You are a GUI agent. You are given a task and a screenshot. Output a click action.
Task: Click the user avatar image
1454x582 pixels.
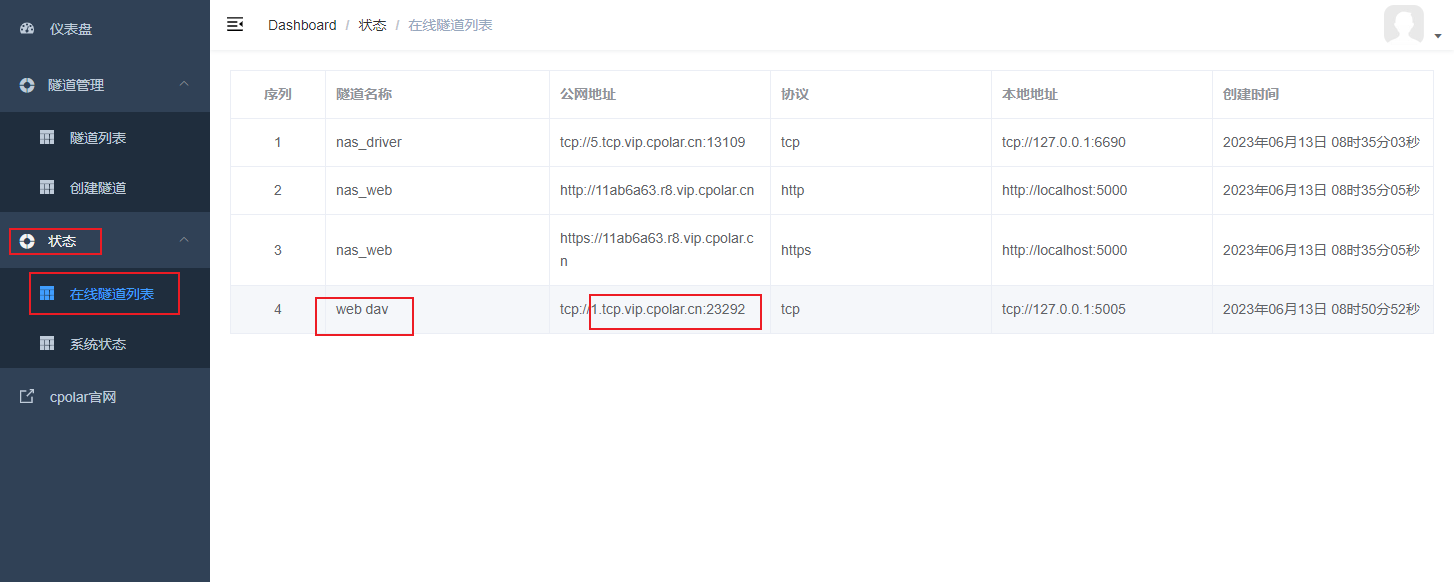click(x=1404, y=25)
